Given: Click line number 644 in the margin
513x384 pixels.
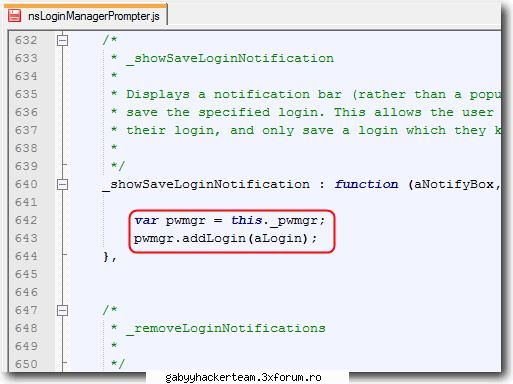Looking at the screenshot, I should 26,256.
